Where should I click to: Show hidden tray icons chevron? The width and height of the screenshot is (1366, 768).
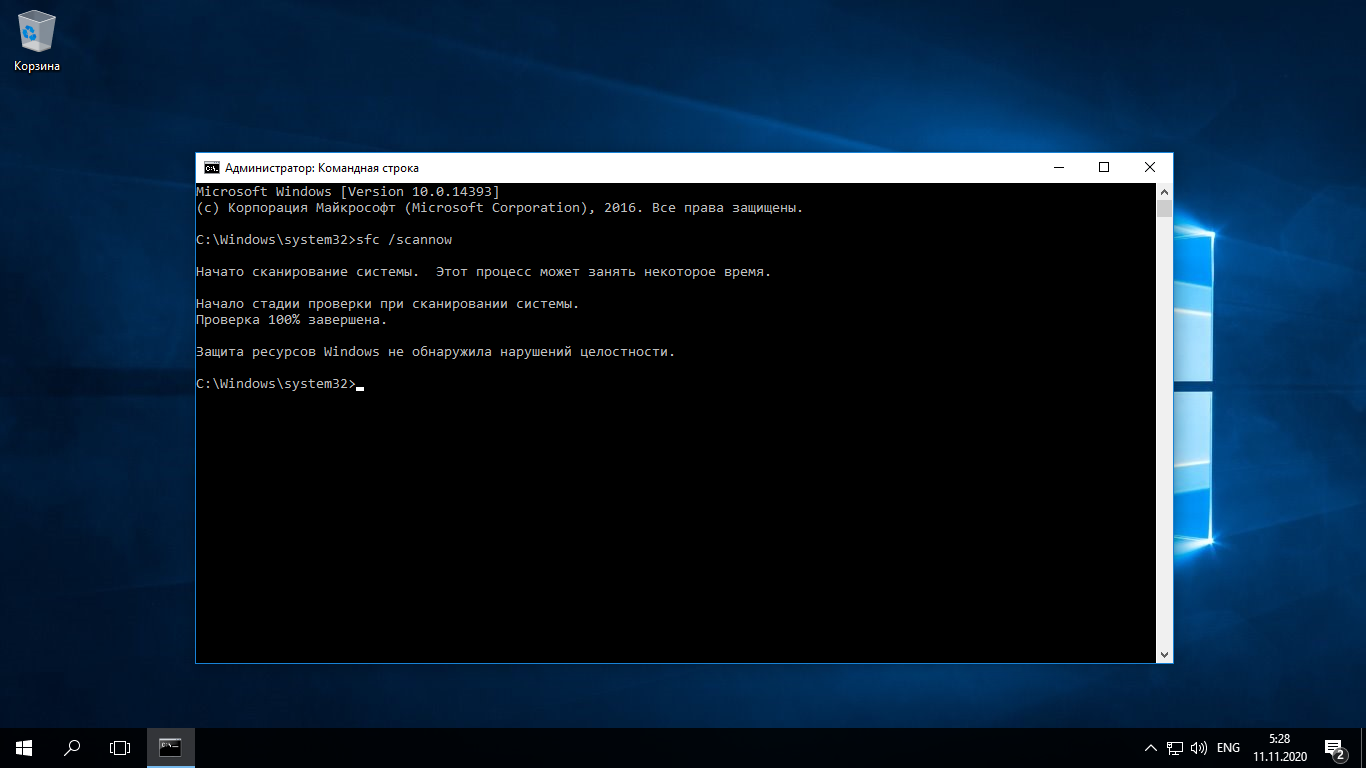(x=1151, y=748)
